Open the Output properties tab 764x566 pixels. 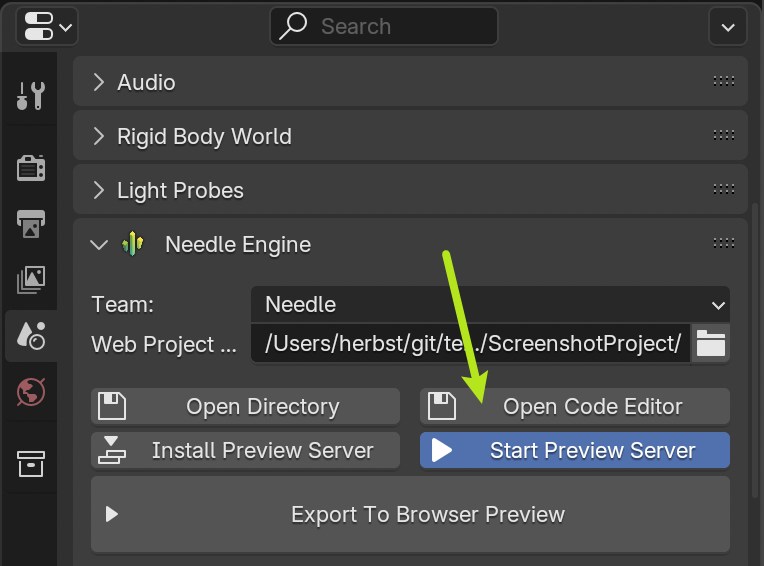click(x=31, y=224)
